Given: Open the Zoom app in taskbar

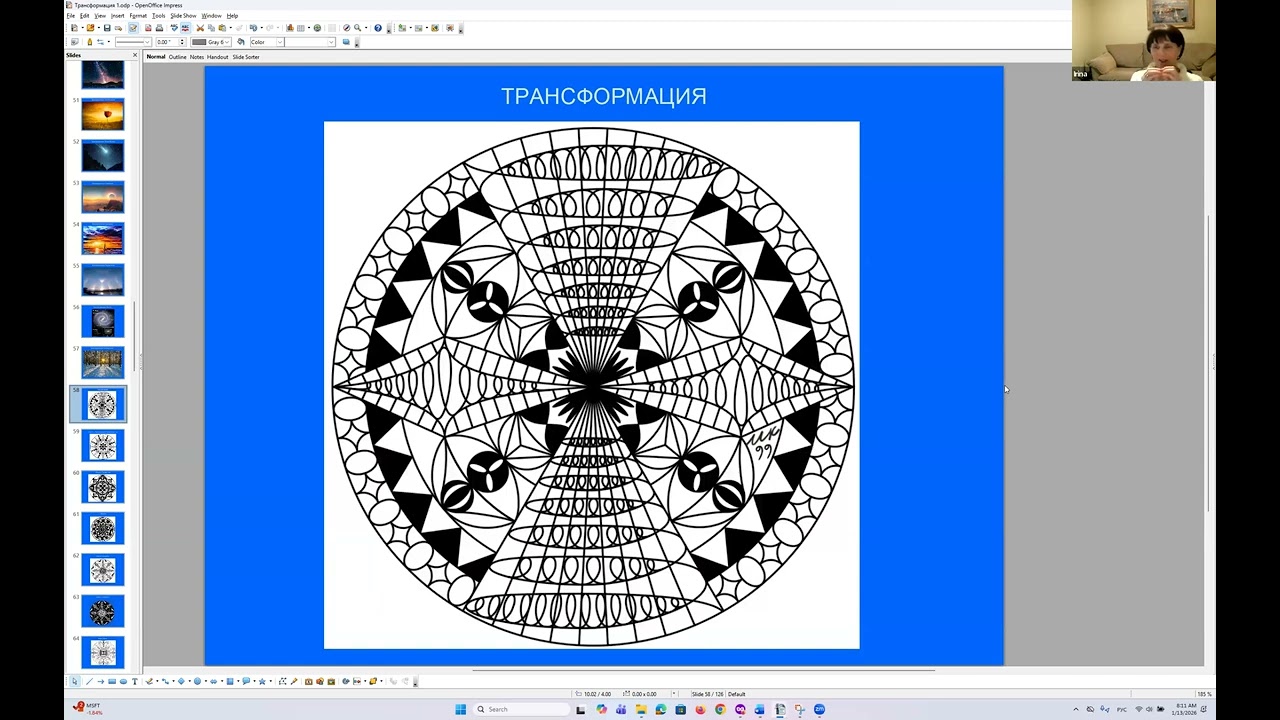Looking at the screenshot, I should [x=819, y=709].
